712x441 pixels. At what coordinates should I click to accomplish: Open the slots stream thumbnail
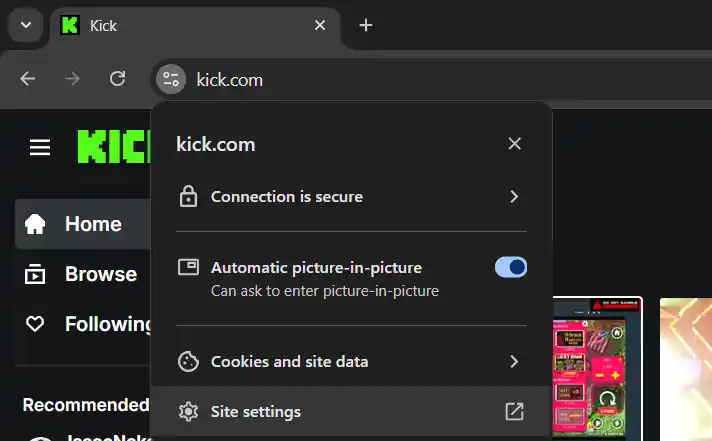coord(597,368)
